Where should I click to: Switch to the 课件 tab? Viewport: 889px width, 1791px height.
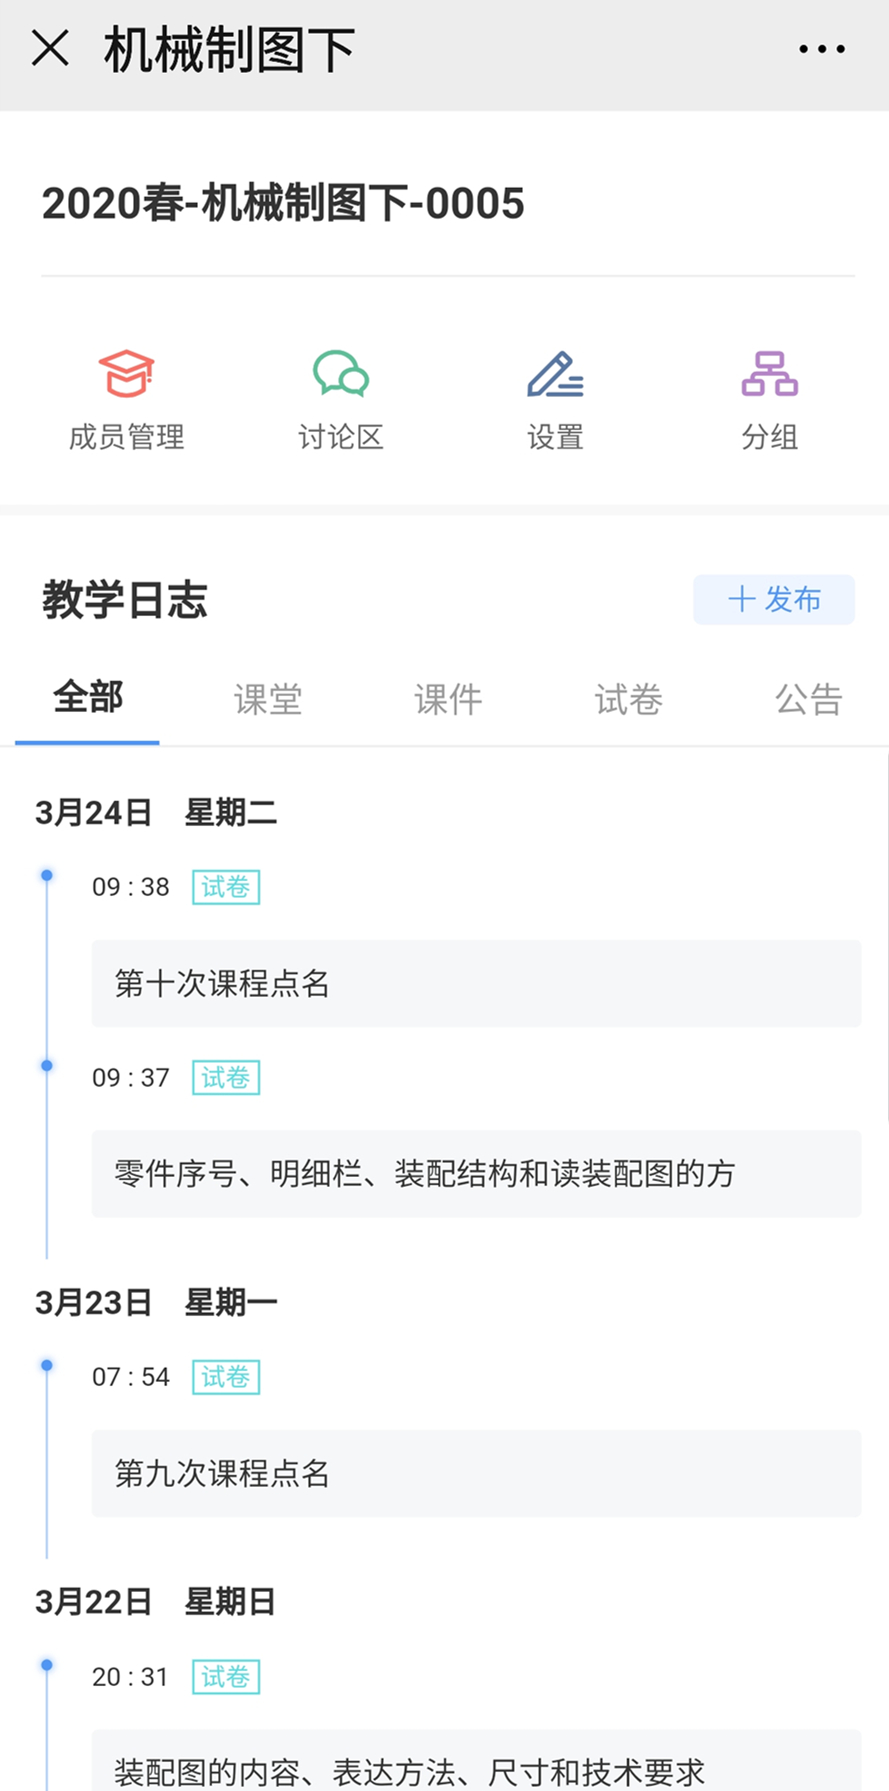point(448,699)
